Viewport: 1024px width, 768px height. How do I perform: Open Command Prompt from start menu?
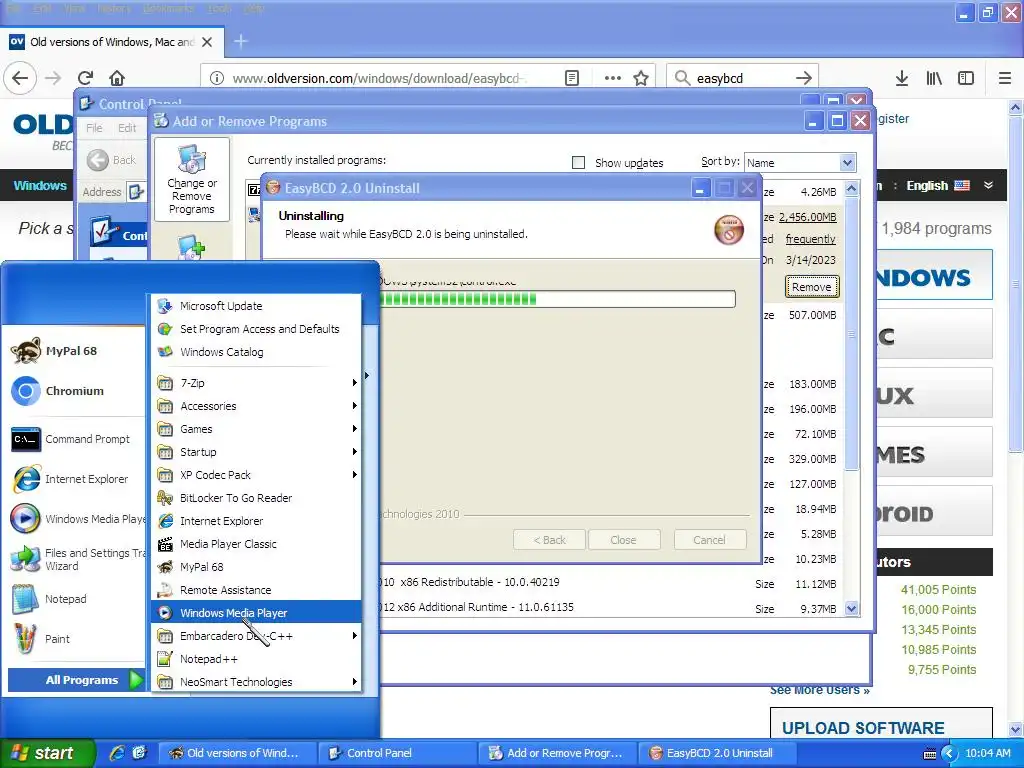click(x=71, y=440)
